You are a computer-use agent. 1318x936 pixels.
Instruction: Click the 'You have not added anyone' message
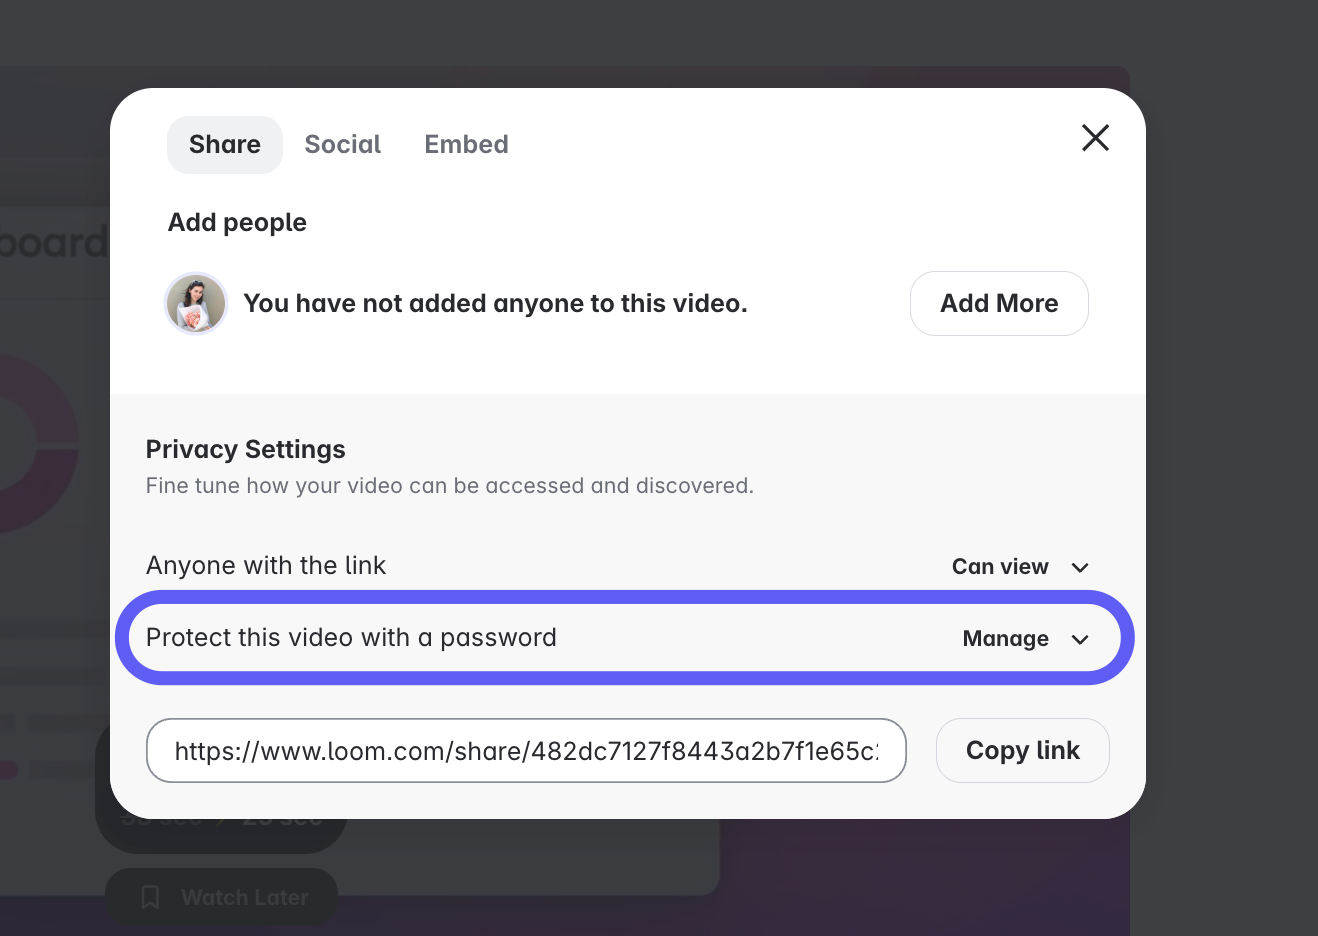495,304
